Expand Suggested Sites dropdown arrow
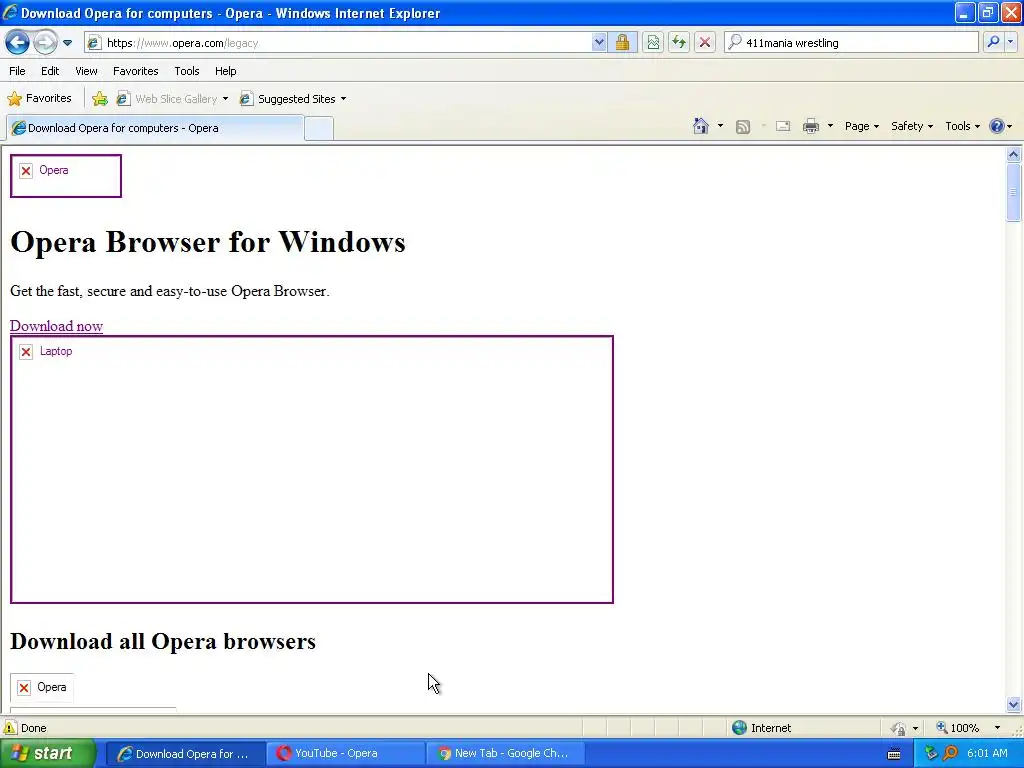 click(x=344, y=99)
